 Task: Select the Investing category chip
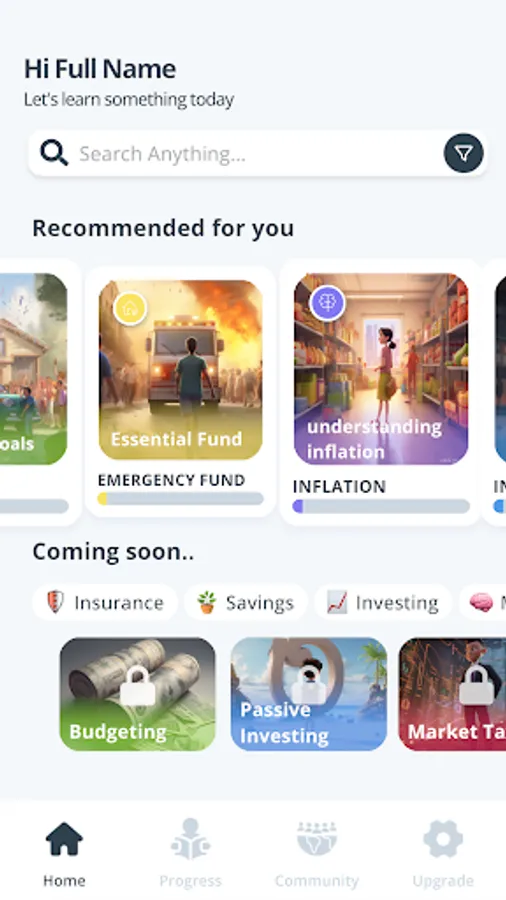383,603
